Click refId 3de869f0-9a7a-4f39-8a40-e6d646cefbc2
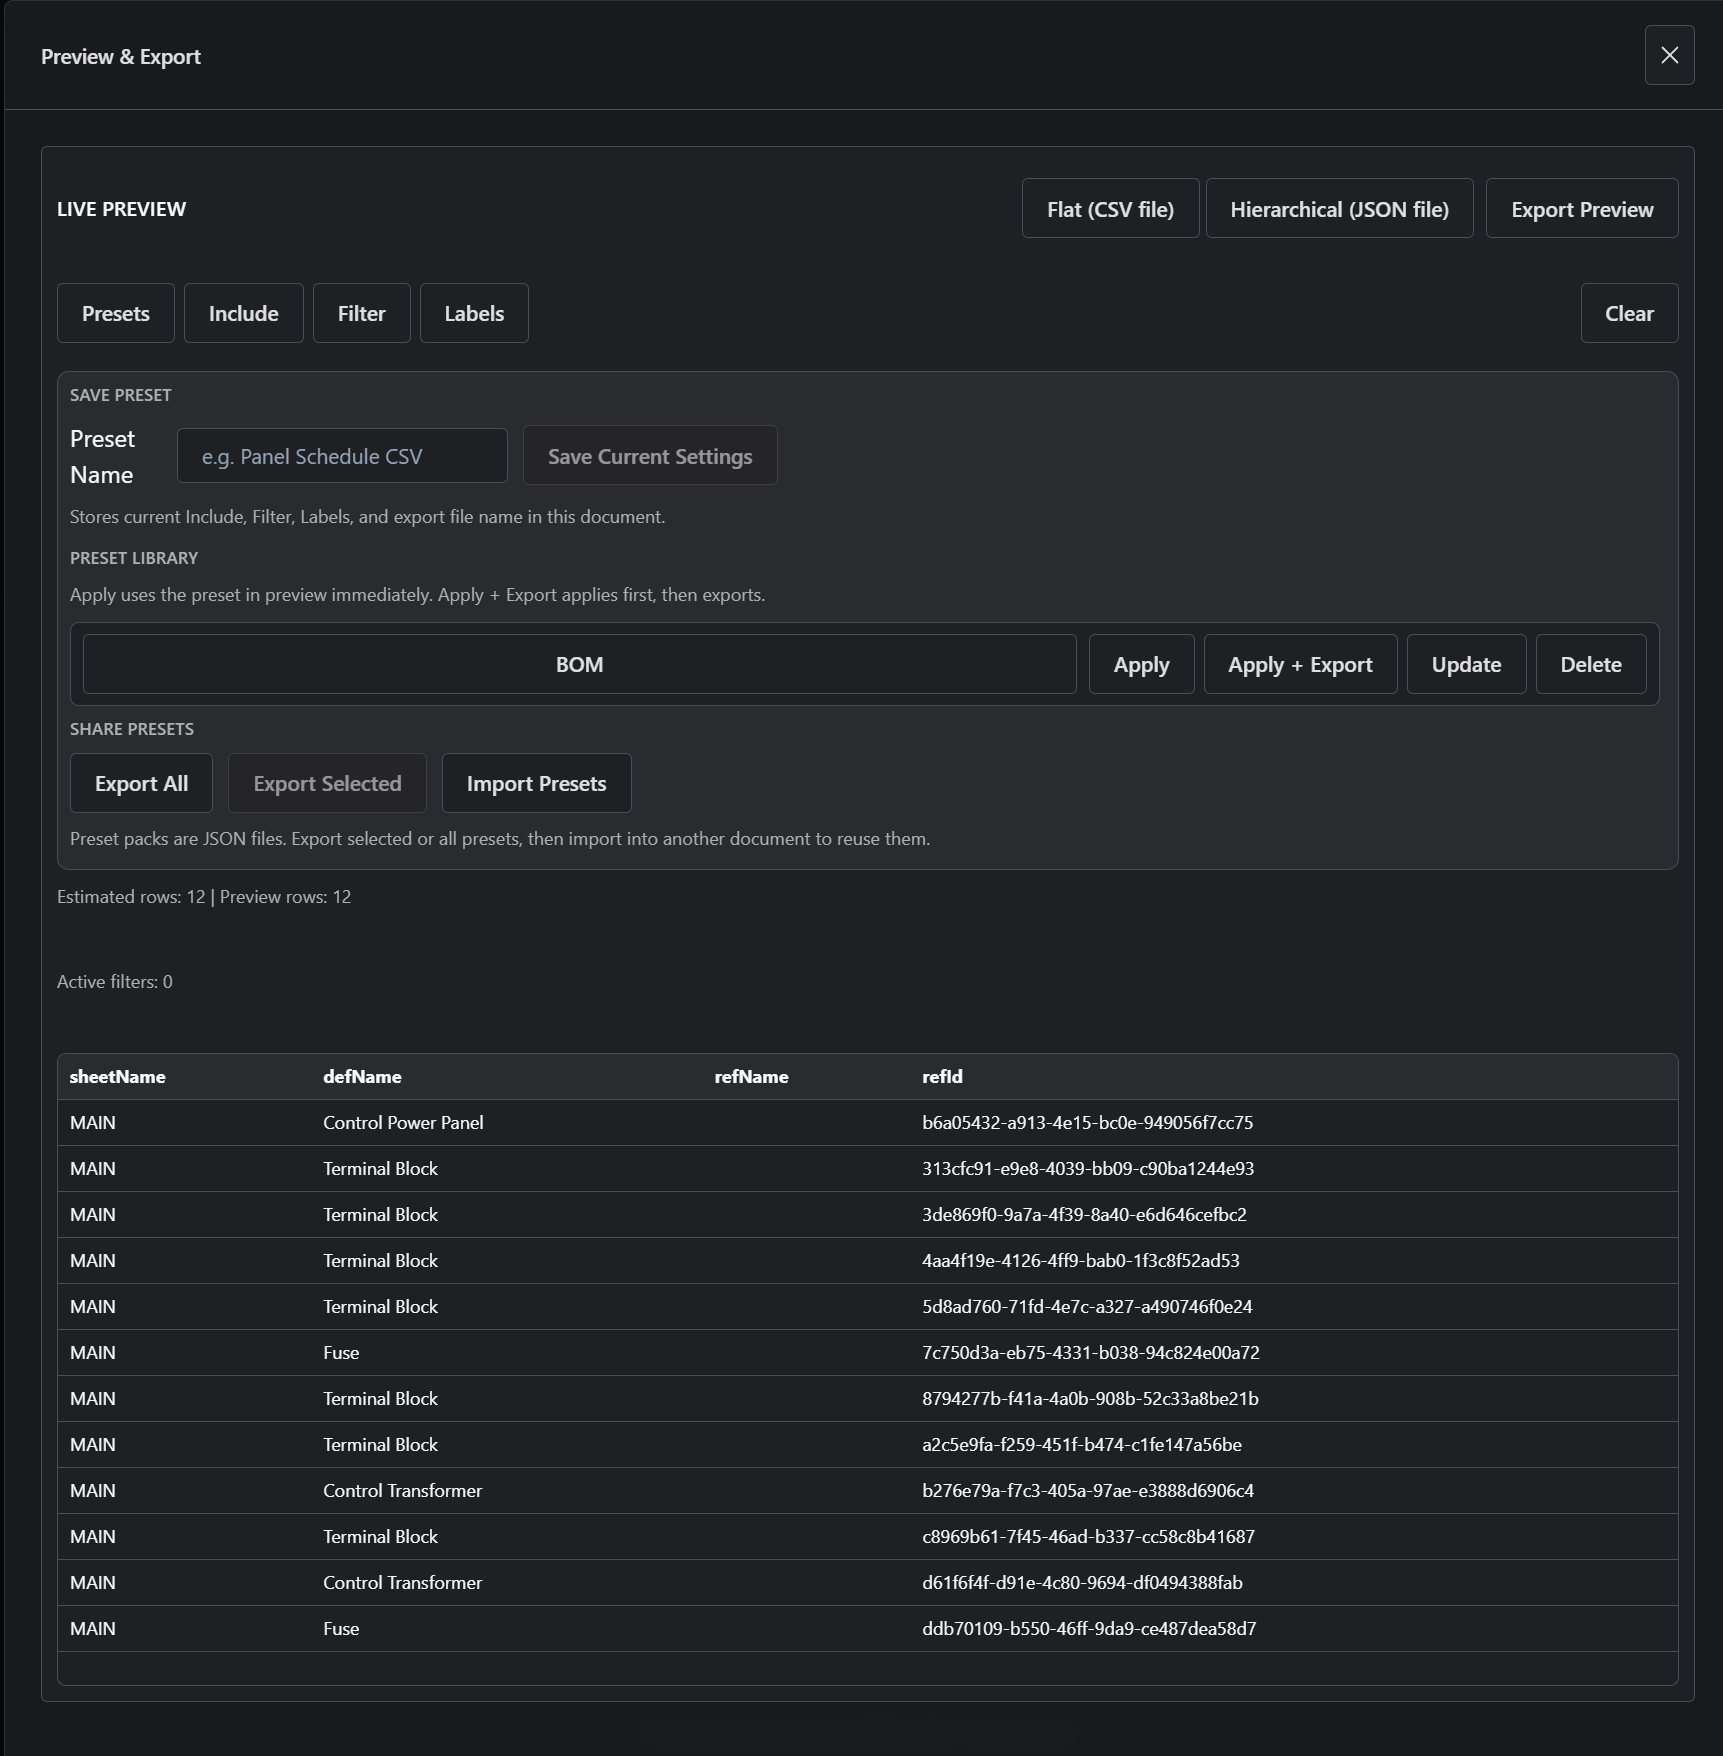This screenshot has width=1723, height=1756. 1084,1215
